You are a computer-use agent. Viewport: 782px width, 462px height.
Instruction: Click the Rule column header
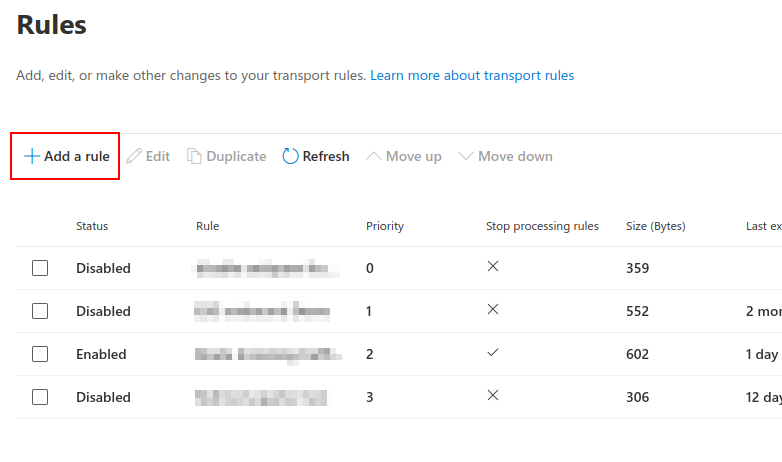207,226
